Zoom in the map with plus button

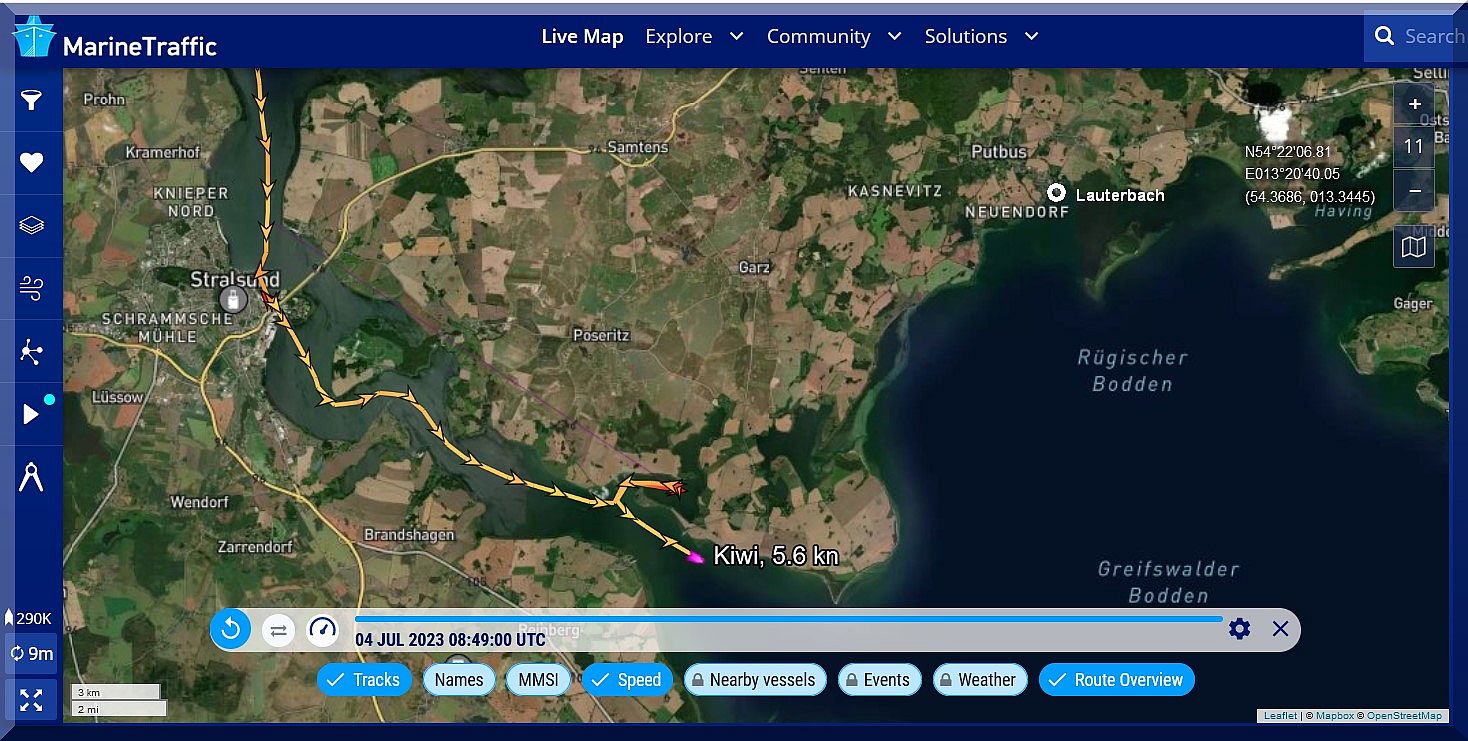(1414, 104)
